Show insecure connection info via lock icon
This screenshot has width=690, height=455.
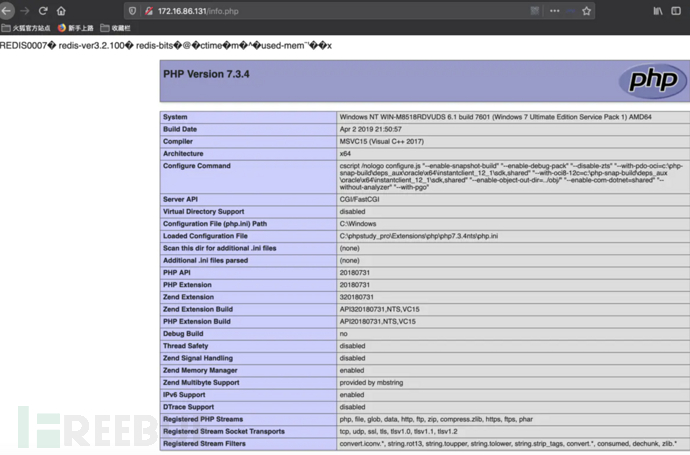148,10
